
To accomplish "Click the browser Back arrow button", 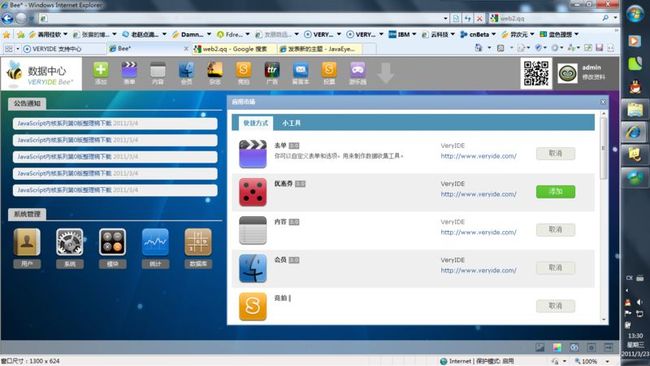I will (x=7, y=18).
